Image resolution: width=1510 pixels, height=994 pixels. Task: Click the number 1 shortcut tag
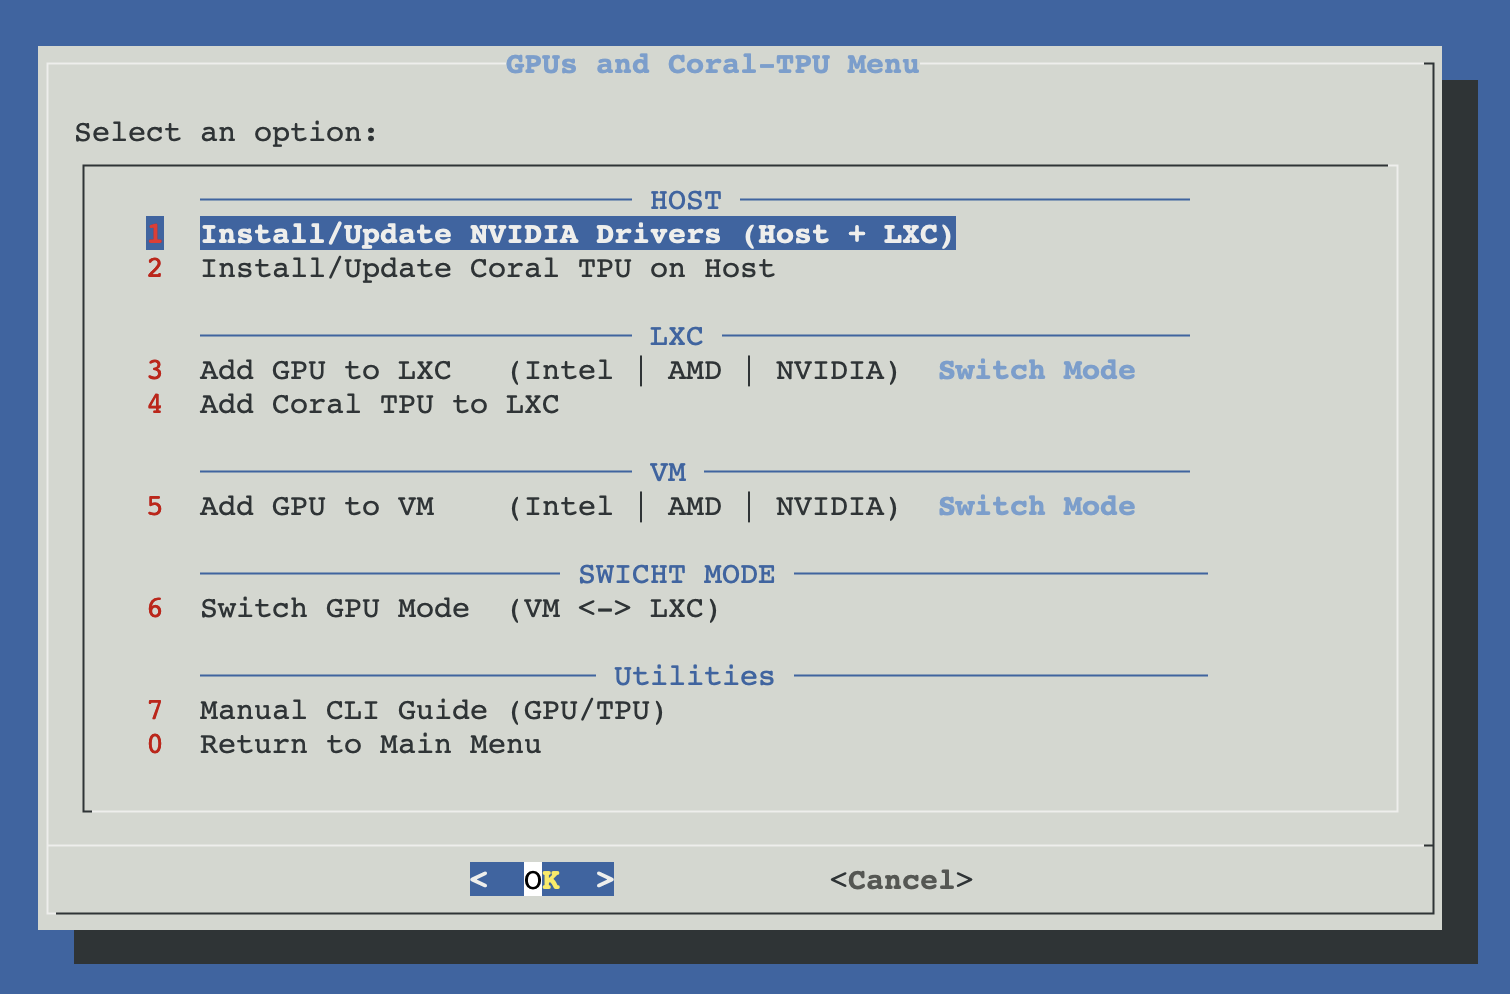[x=155, y=234]
